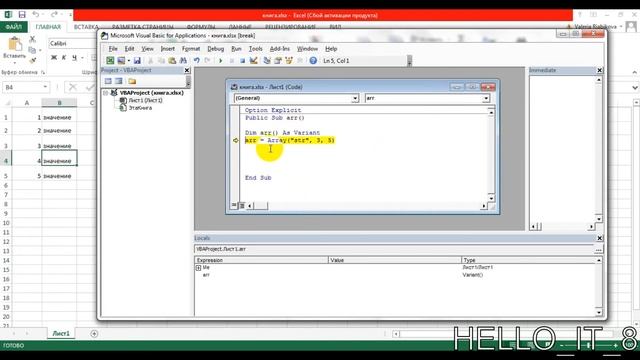Open the View menu in VBA editor
Image resolution: width=640 pixels, height=360 pixels.
[x=147, y=49]
